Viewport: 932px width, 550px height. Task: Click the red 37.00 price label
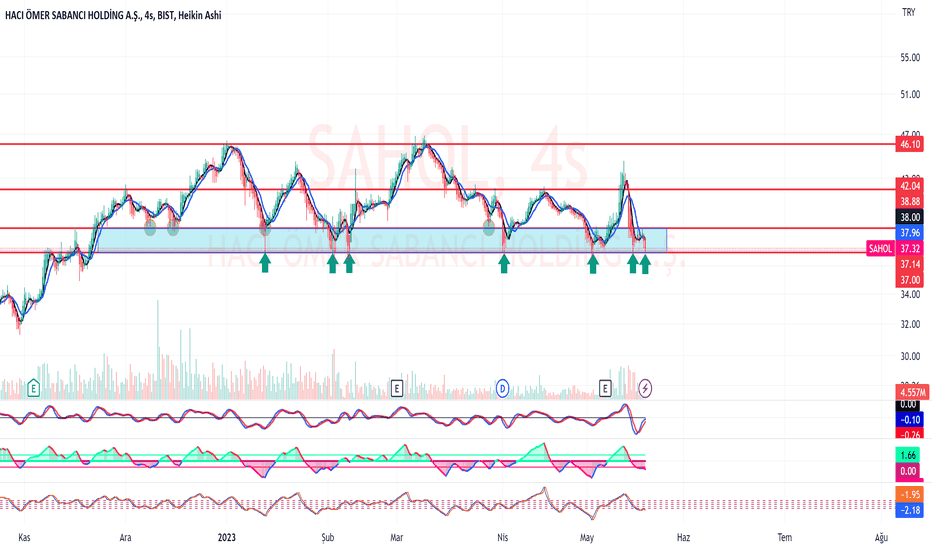pyautogui.click(x=909, y=280)
